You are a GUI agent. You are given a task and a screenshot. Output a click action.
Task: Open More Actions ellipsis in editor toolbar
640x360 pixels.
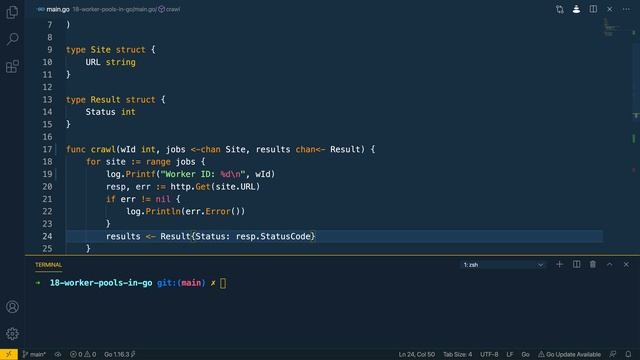coord(626,9)
